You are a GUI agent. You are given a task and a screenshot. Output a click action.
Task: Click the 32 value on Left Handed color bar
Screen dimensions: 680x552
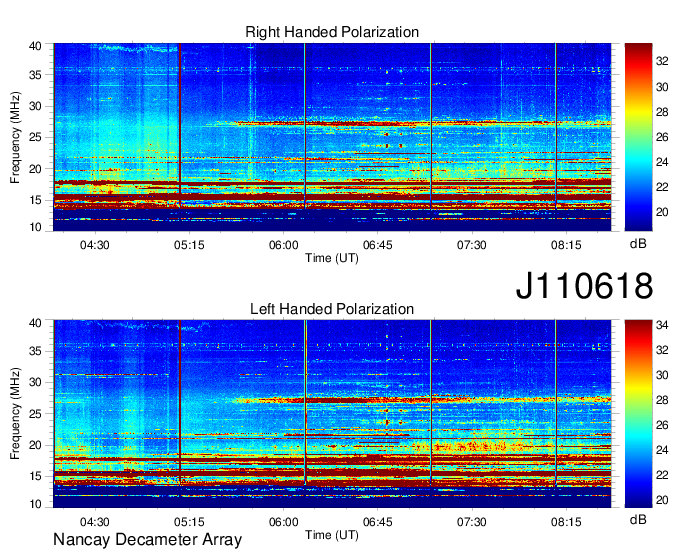click(x=662, y=350)
